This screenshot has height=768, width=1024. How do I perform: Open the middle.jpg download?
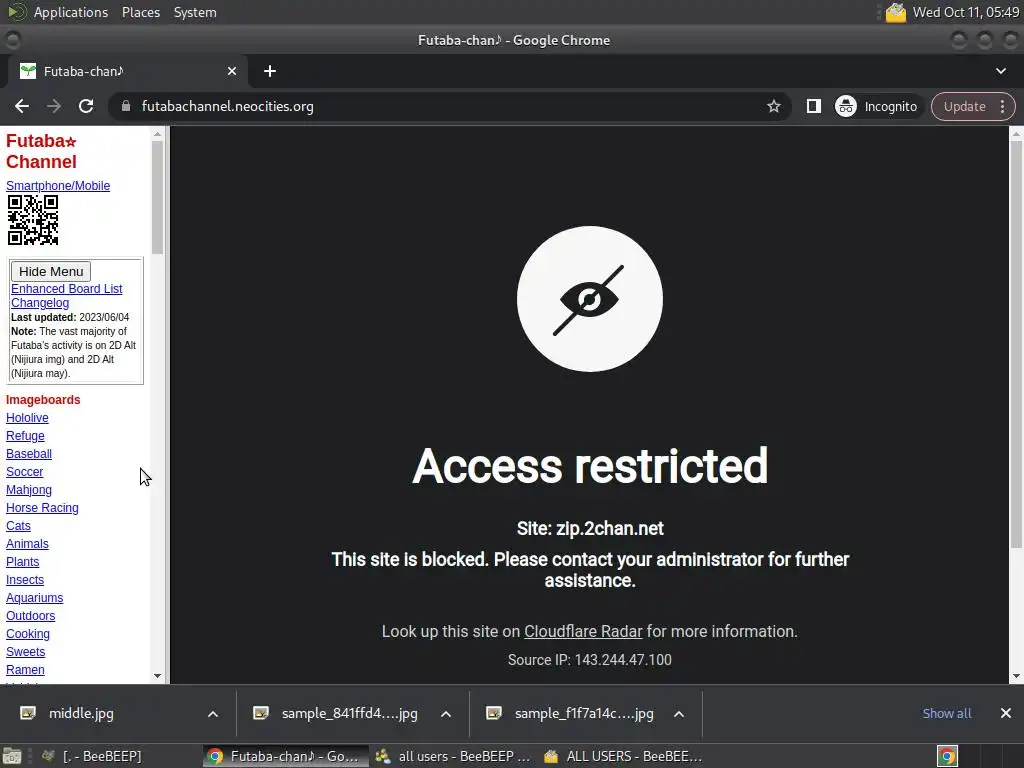coord(81,713)
